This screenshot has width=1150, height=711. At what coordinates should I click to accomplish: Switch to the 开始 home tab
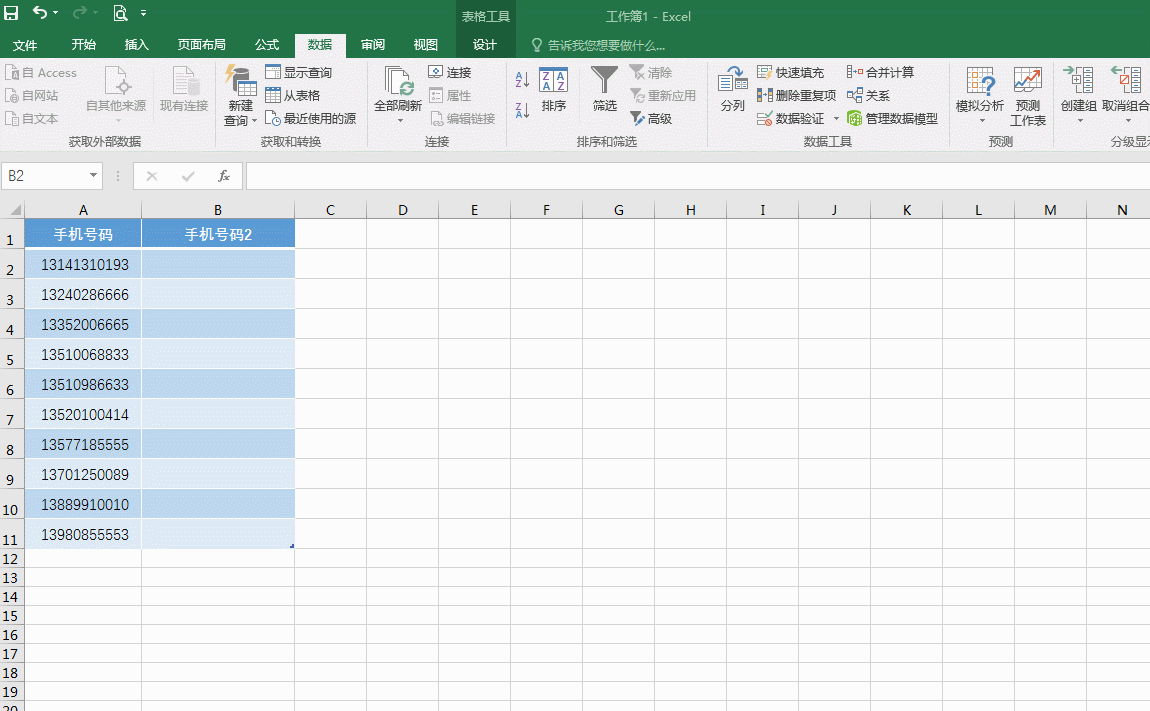click(x=84, y=45)
